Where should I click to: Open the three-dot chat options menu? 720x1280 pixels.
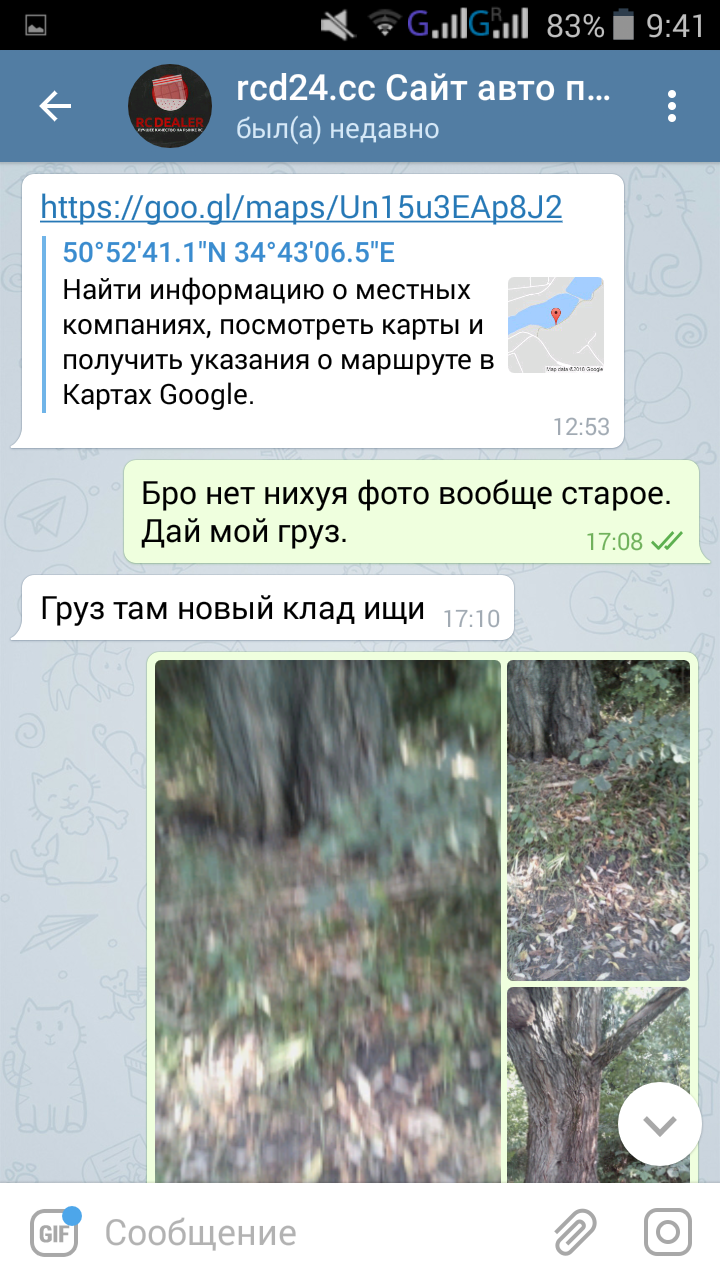pos(672,106)
